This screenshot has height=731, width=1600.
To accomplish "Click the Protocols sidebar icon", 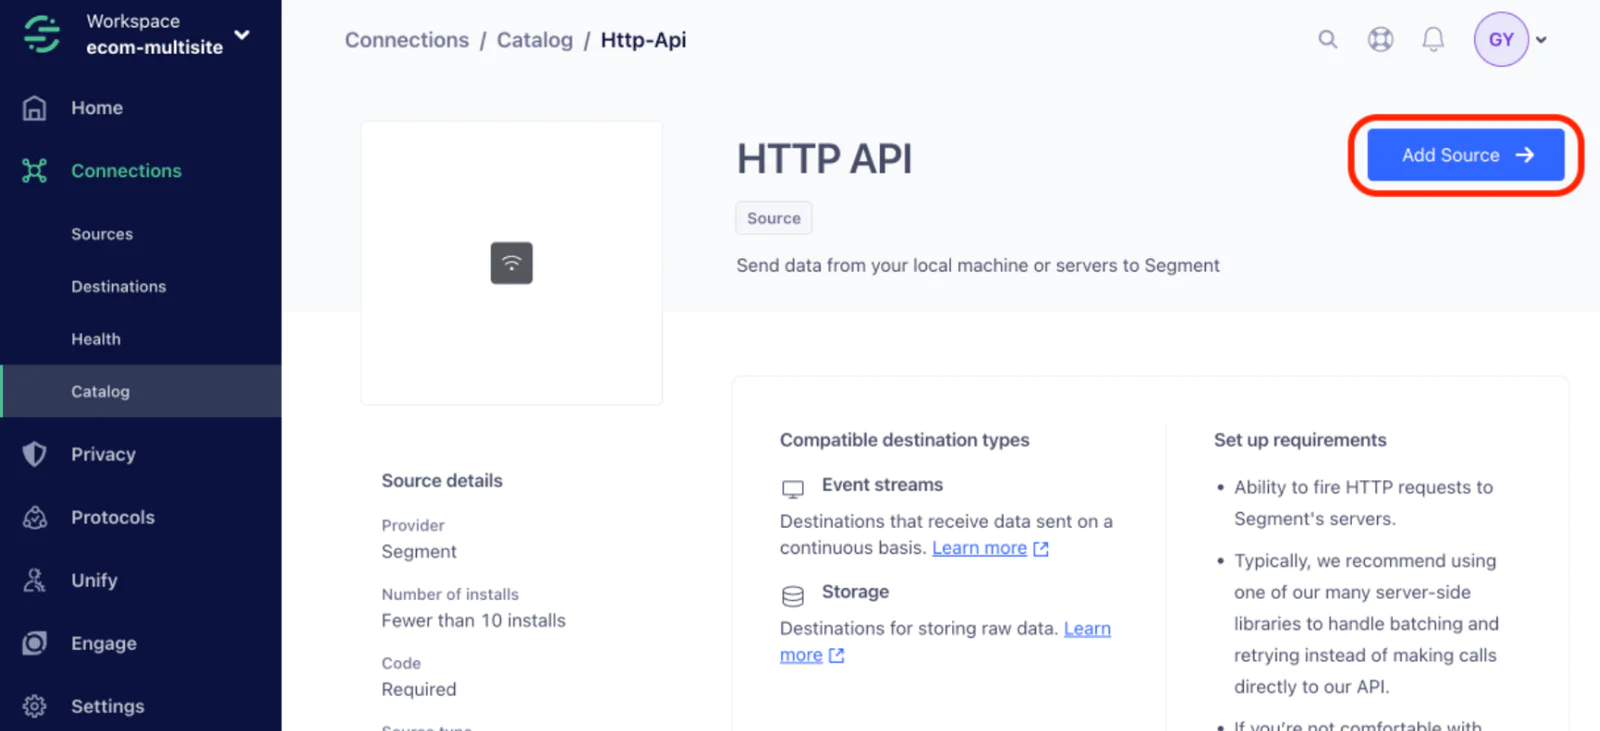I will (35, 517).
